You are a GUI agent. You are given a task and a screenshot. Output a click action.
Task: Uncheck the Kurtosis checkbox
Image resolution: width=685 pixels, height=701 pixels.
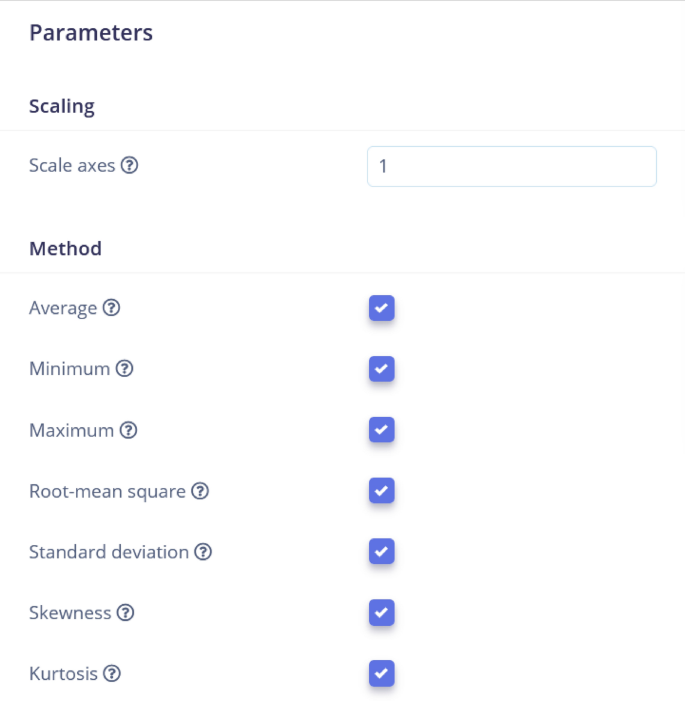pyautogui.click(x=381, y=674)
